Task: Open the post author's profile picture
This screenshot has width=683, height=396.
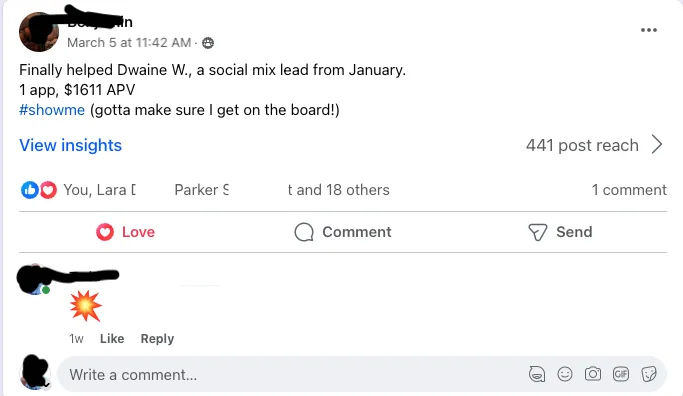Action: (39, 32)
